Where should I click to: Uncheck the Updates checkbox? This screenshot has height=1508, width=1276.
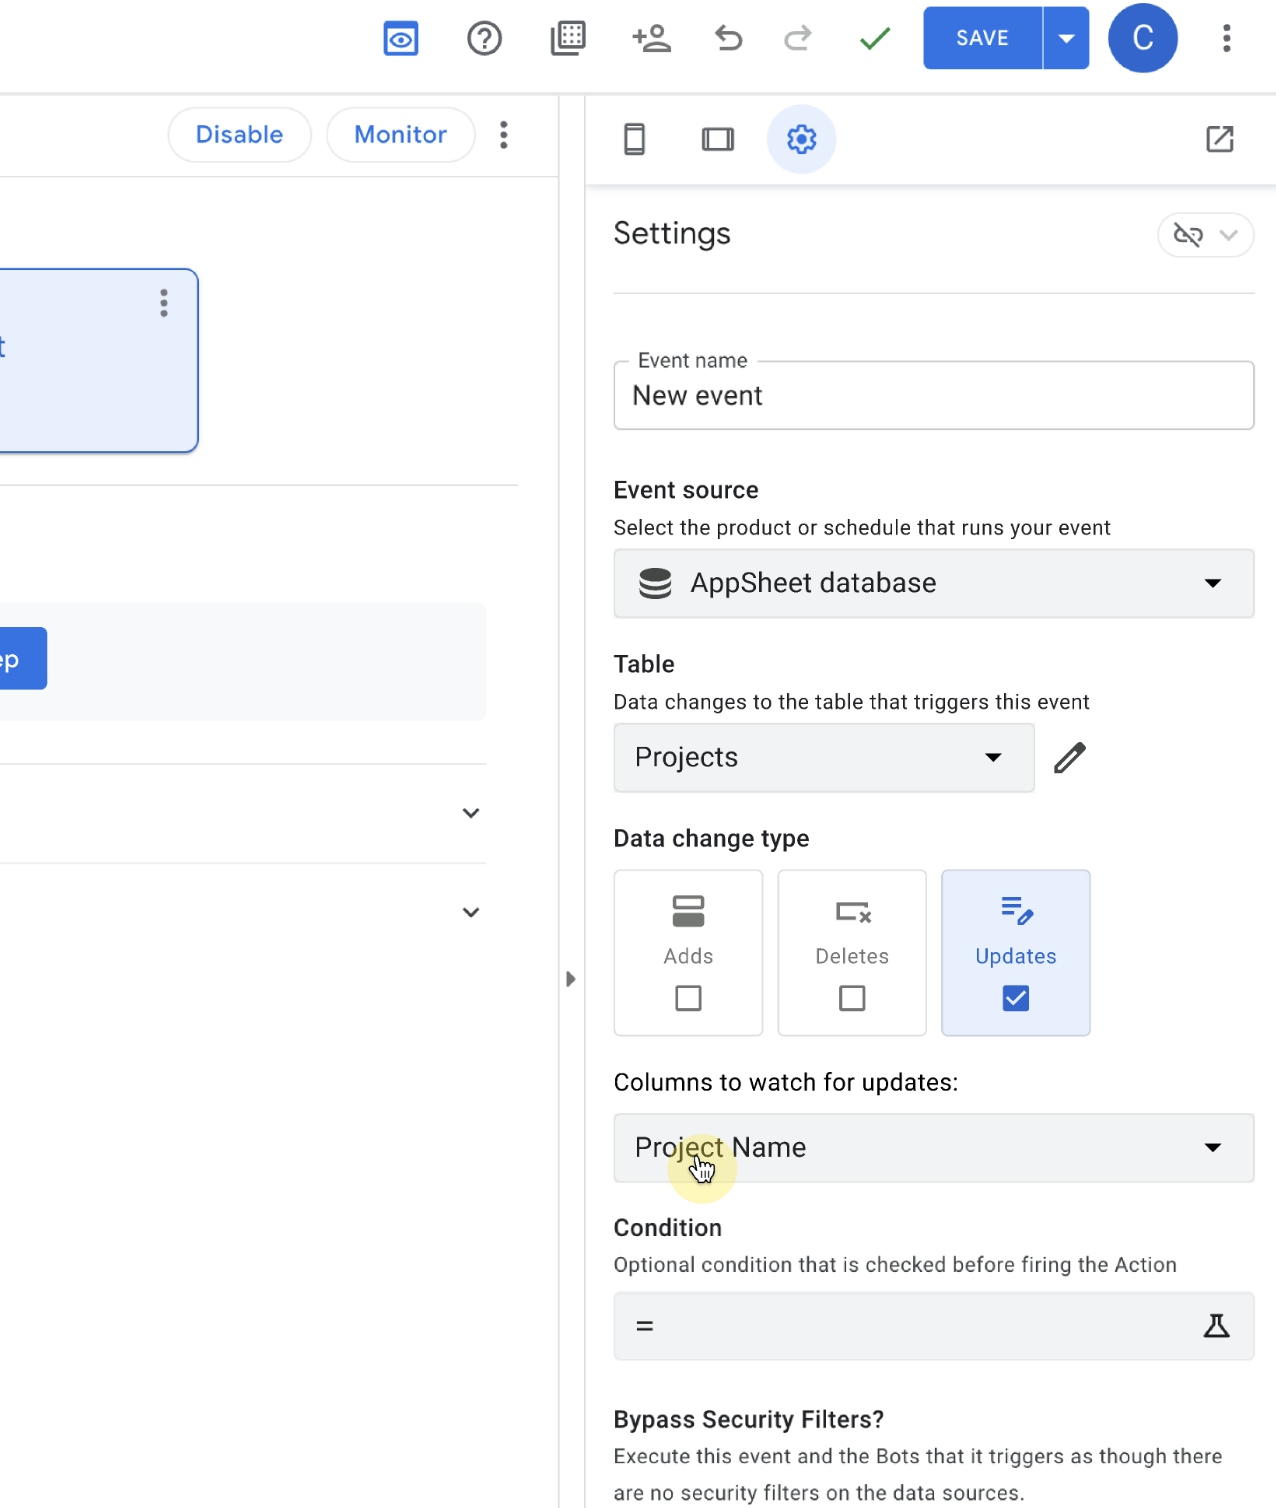click(1016, 998)
